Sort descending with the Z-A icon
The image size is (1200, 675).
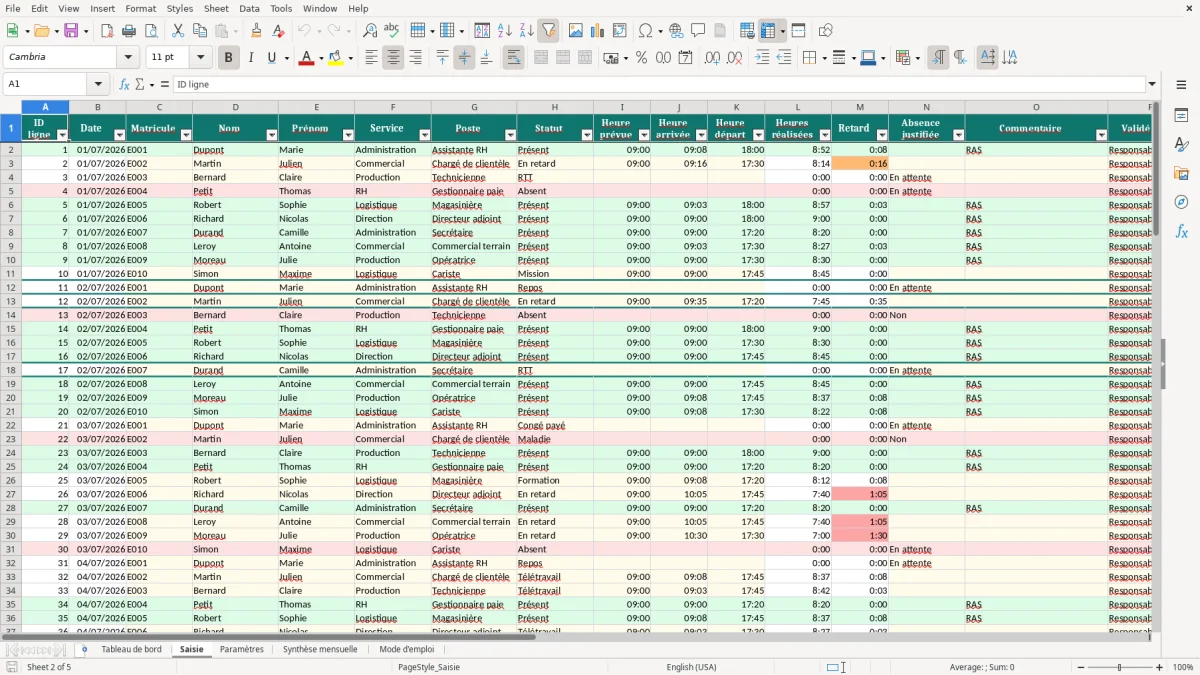point(527,31)
